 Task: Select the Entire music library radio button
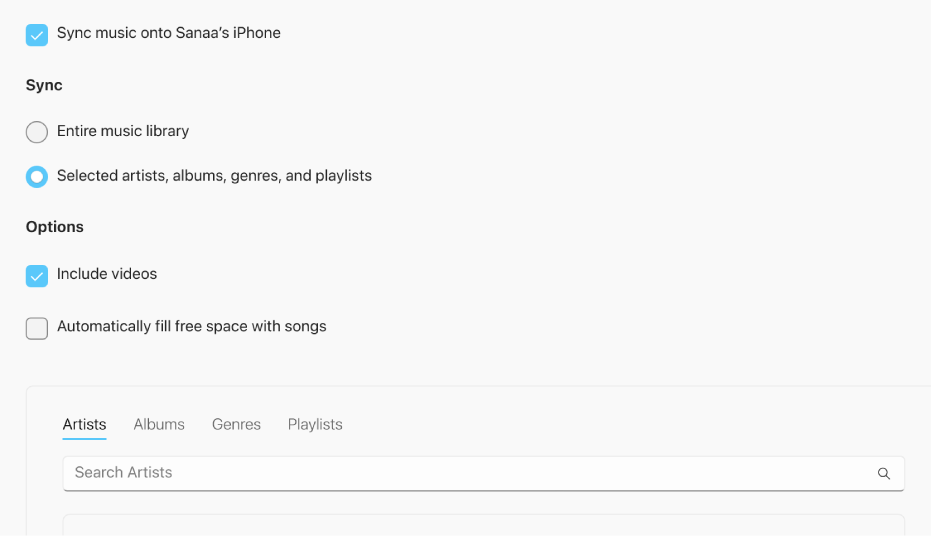37,132
